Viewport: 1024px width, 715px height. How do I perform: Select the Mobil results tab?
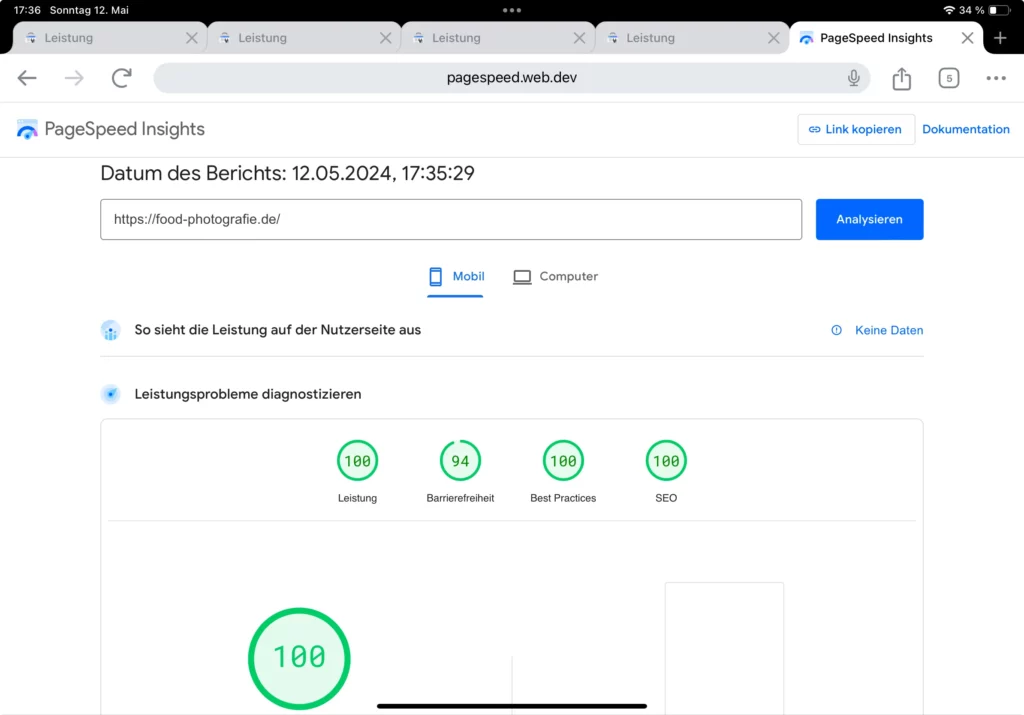456,277
